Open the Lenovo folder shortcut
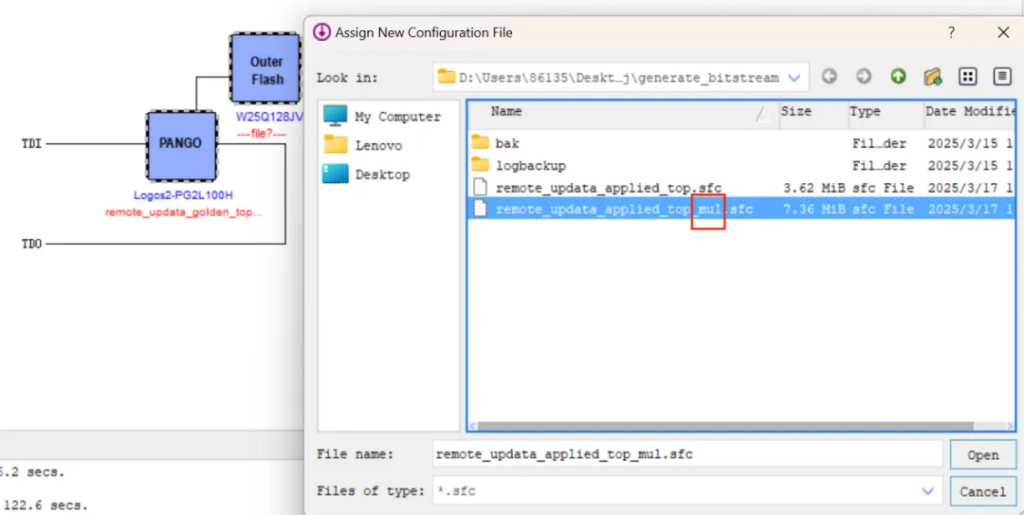Image resolution: width=1024 pixels, height=515 pixels. (378, 146)
